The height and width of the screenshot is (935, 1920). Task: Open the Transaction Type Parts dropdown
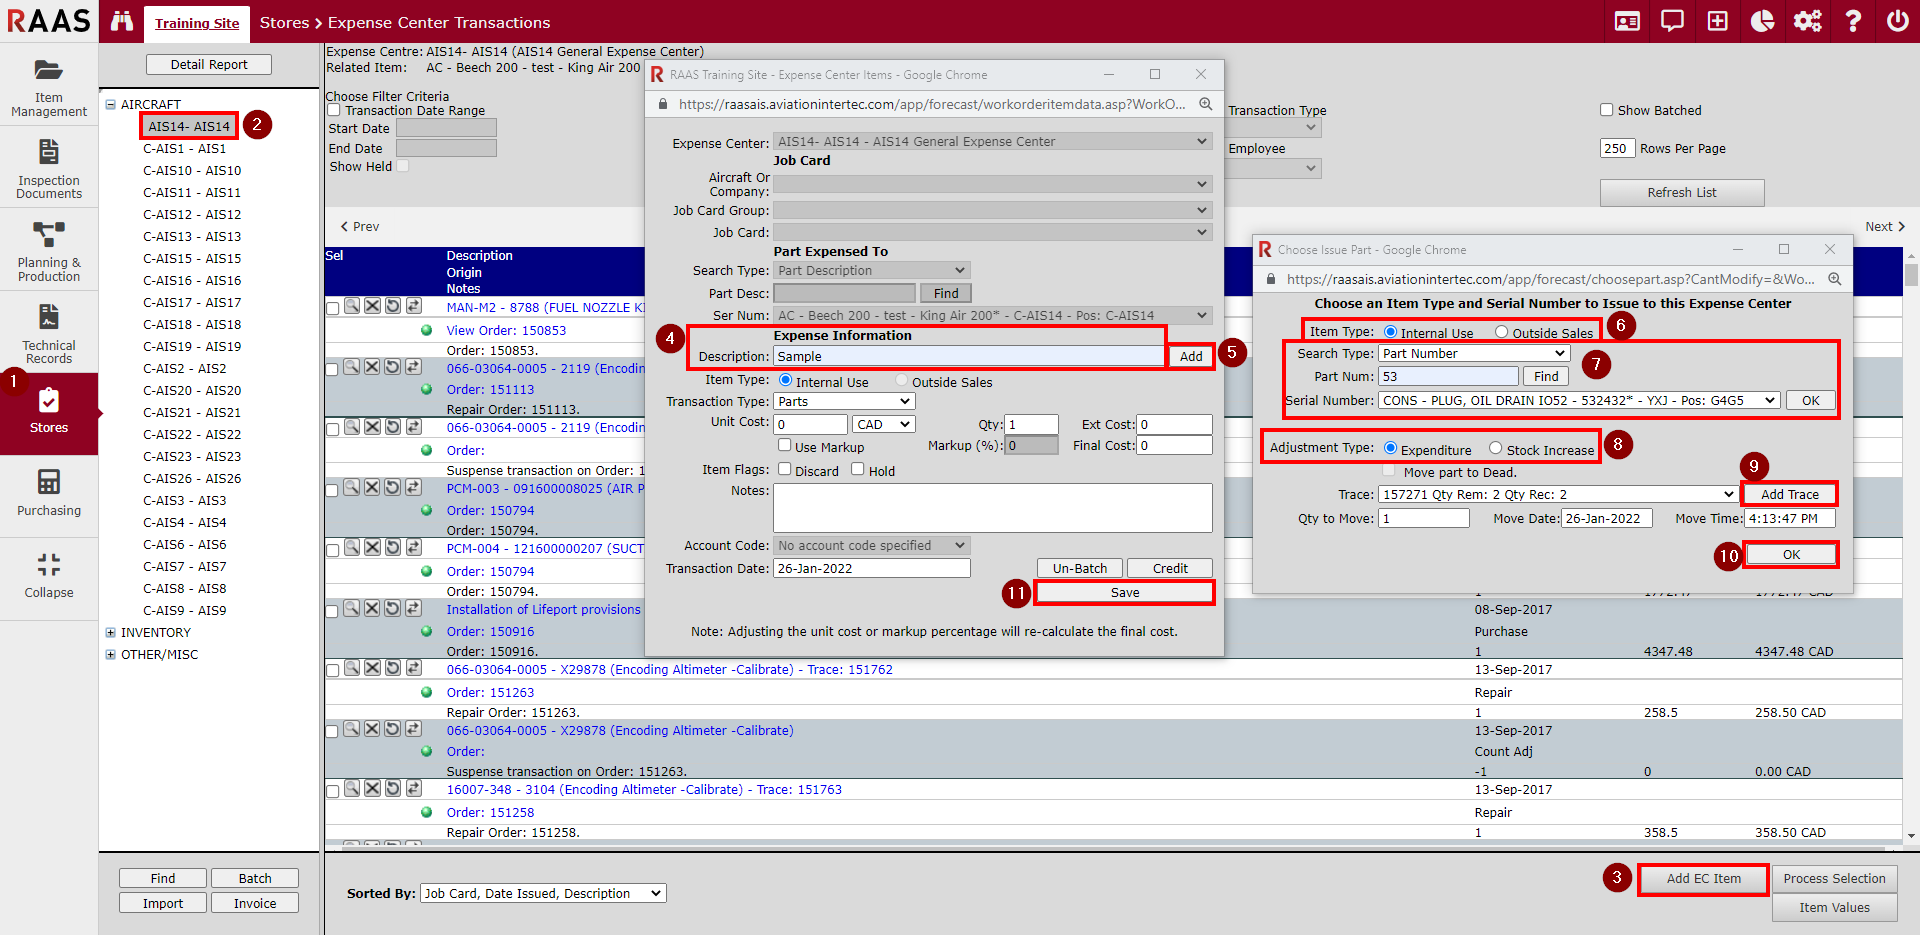tap(844, 401)
